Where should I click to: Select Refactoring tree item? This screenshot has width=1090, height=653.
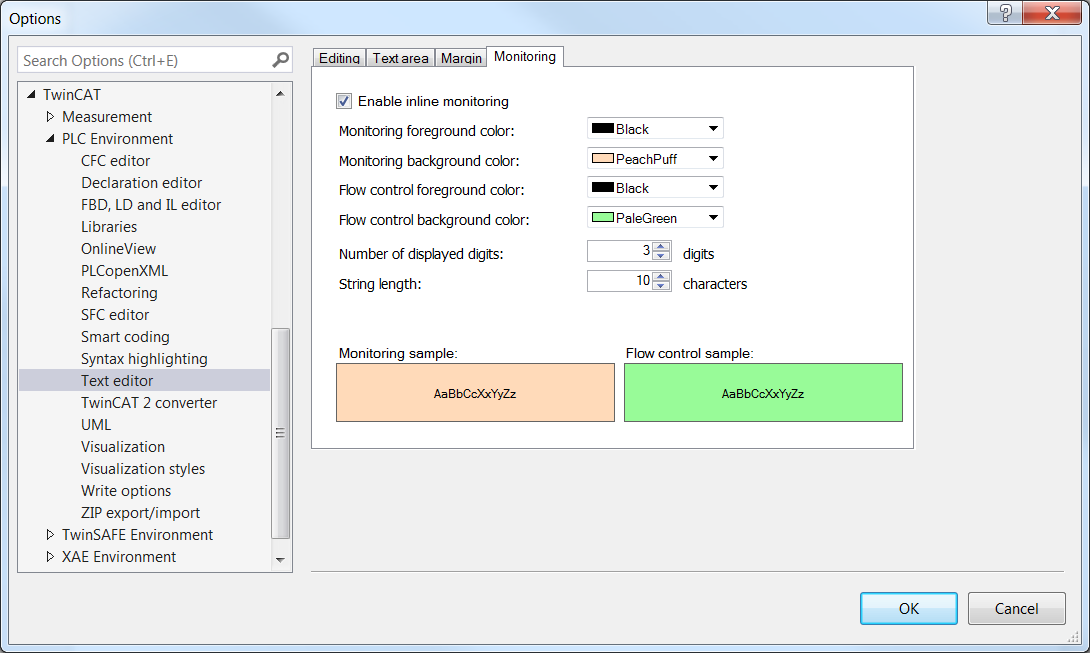(x=119, y=293)
